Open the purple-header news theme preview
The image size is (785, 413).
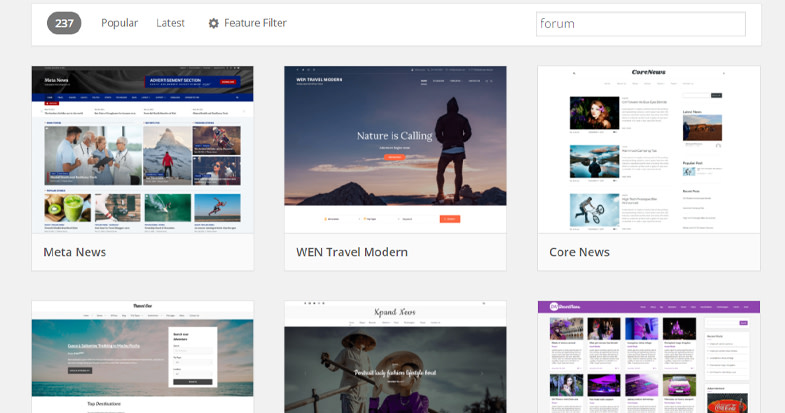(x=649, y=357)
